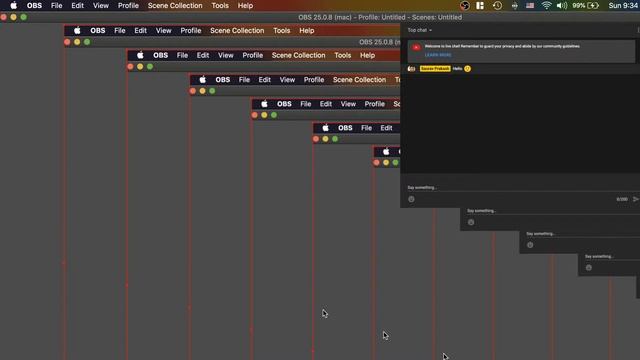This screenshot has width=640, height=360.
Task: Open the File menu in the top menu bar
Action: (56, 6)
